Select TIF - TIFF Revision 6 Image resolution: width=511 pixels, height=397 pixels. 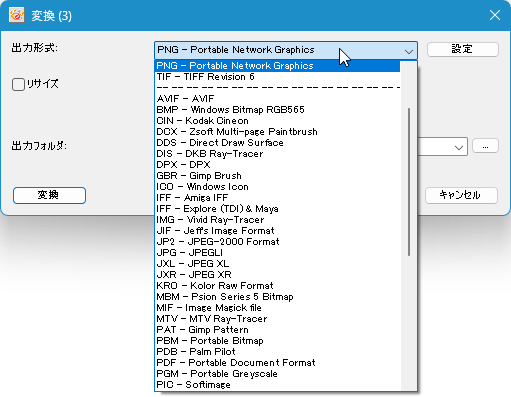(278, 77)
